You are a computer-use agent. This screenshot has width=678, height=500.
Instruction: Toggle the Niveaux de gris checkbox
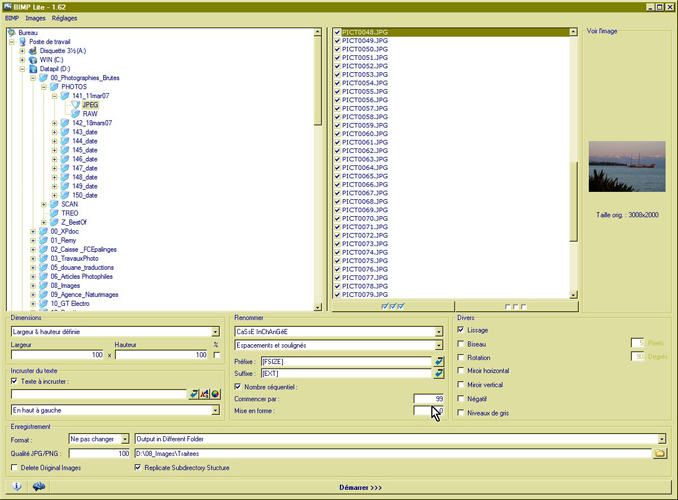[x=461, y=412]
